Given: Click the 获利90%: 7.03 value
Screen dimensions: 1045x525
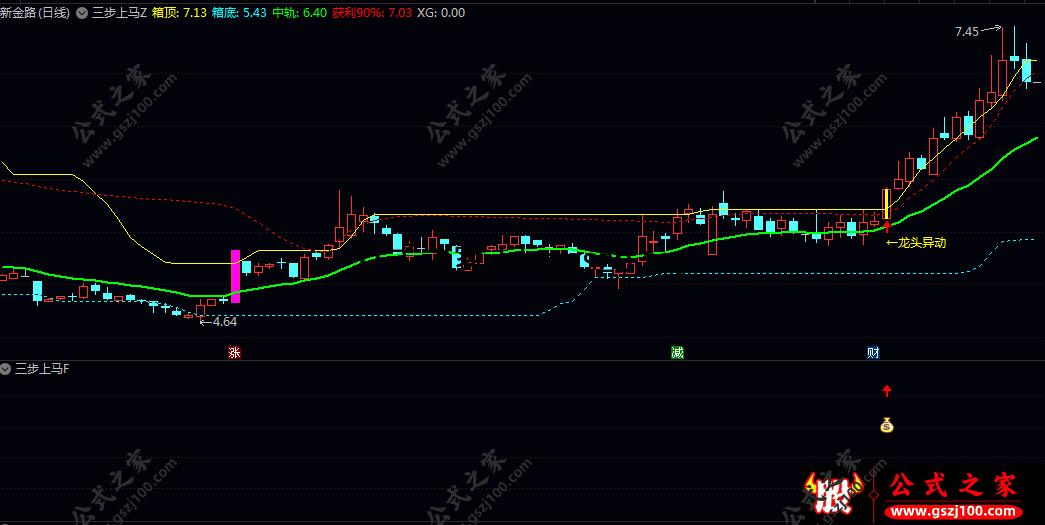Looking at the screenshot, I should click(x=372, y=13).
